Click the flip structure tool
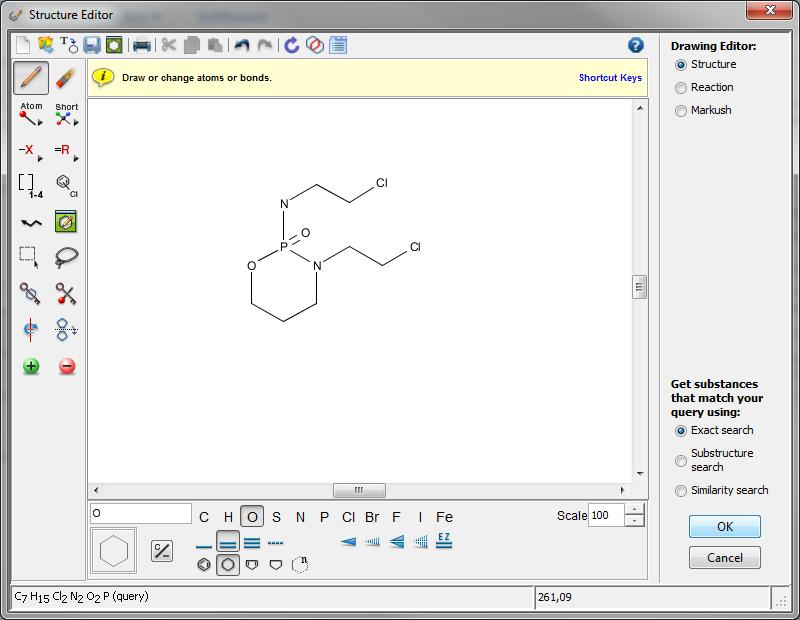Viewport: 800px width, 620px height. [x=66, y=330]
